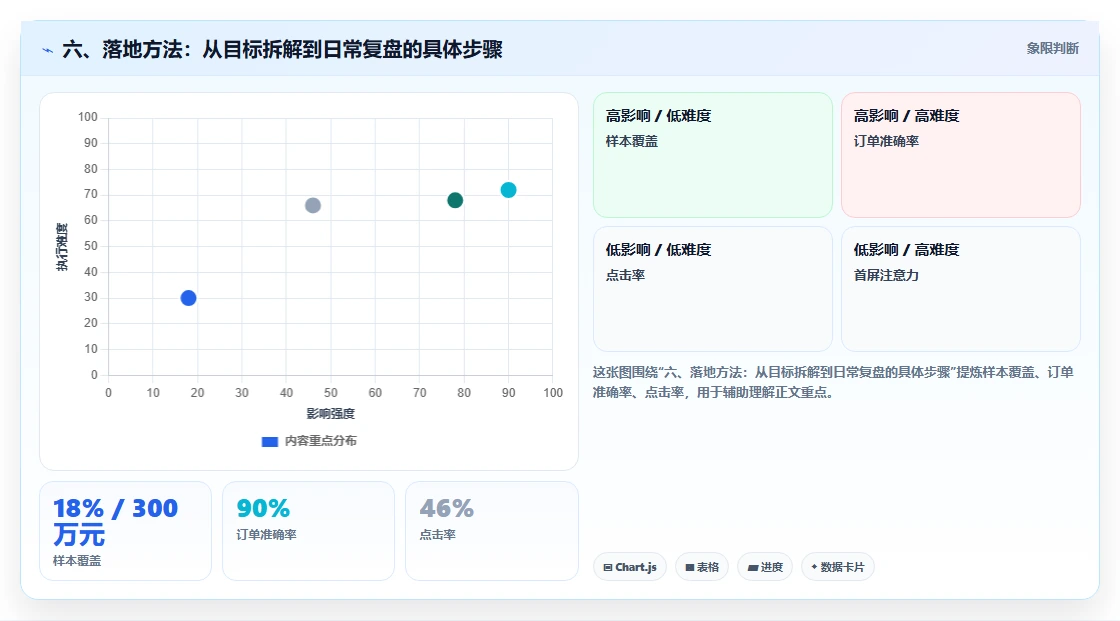
Task: Select the 高影响 / 高难度 quadrant card
Action: (961, 155)
